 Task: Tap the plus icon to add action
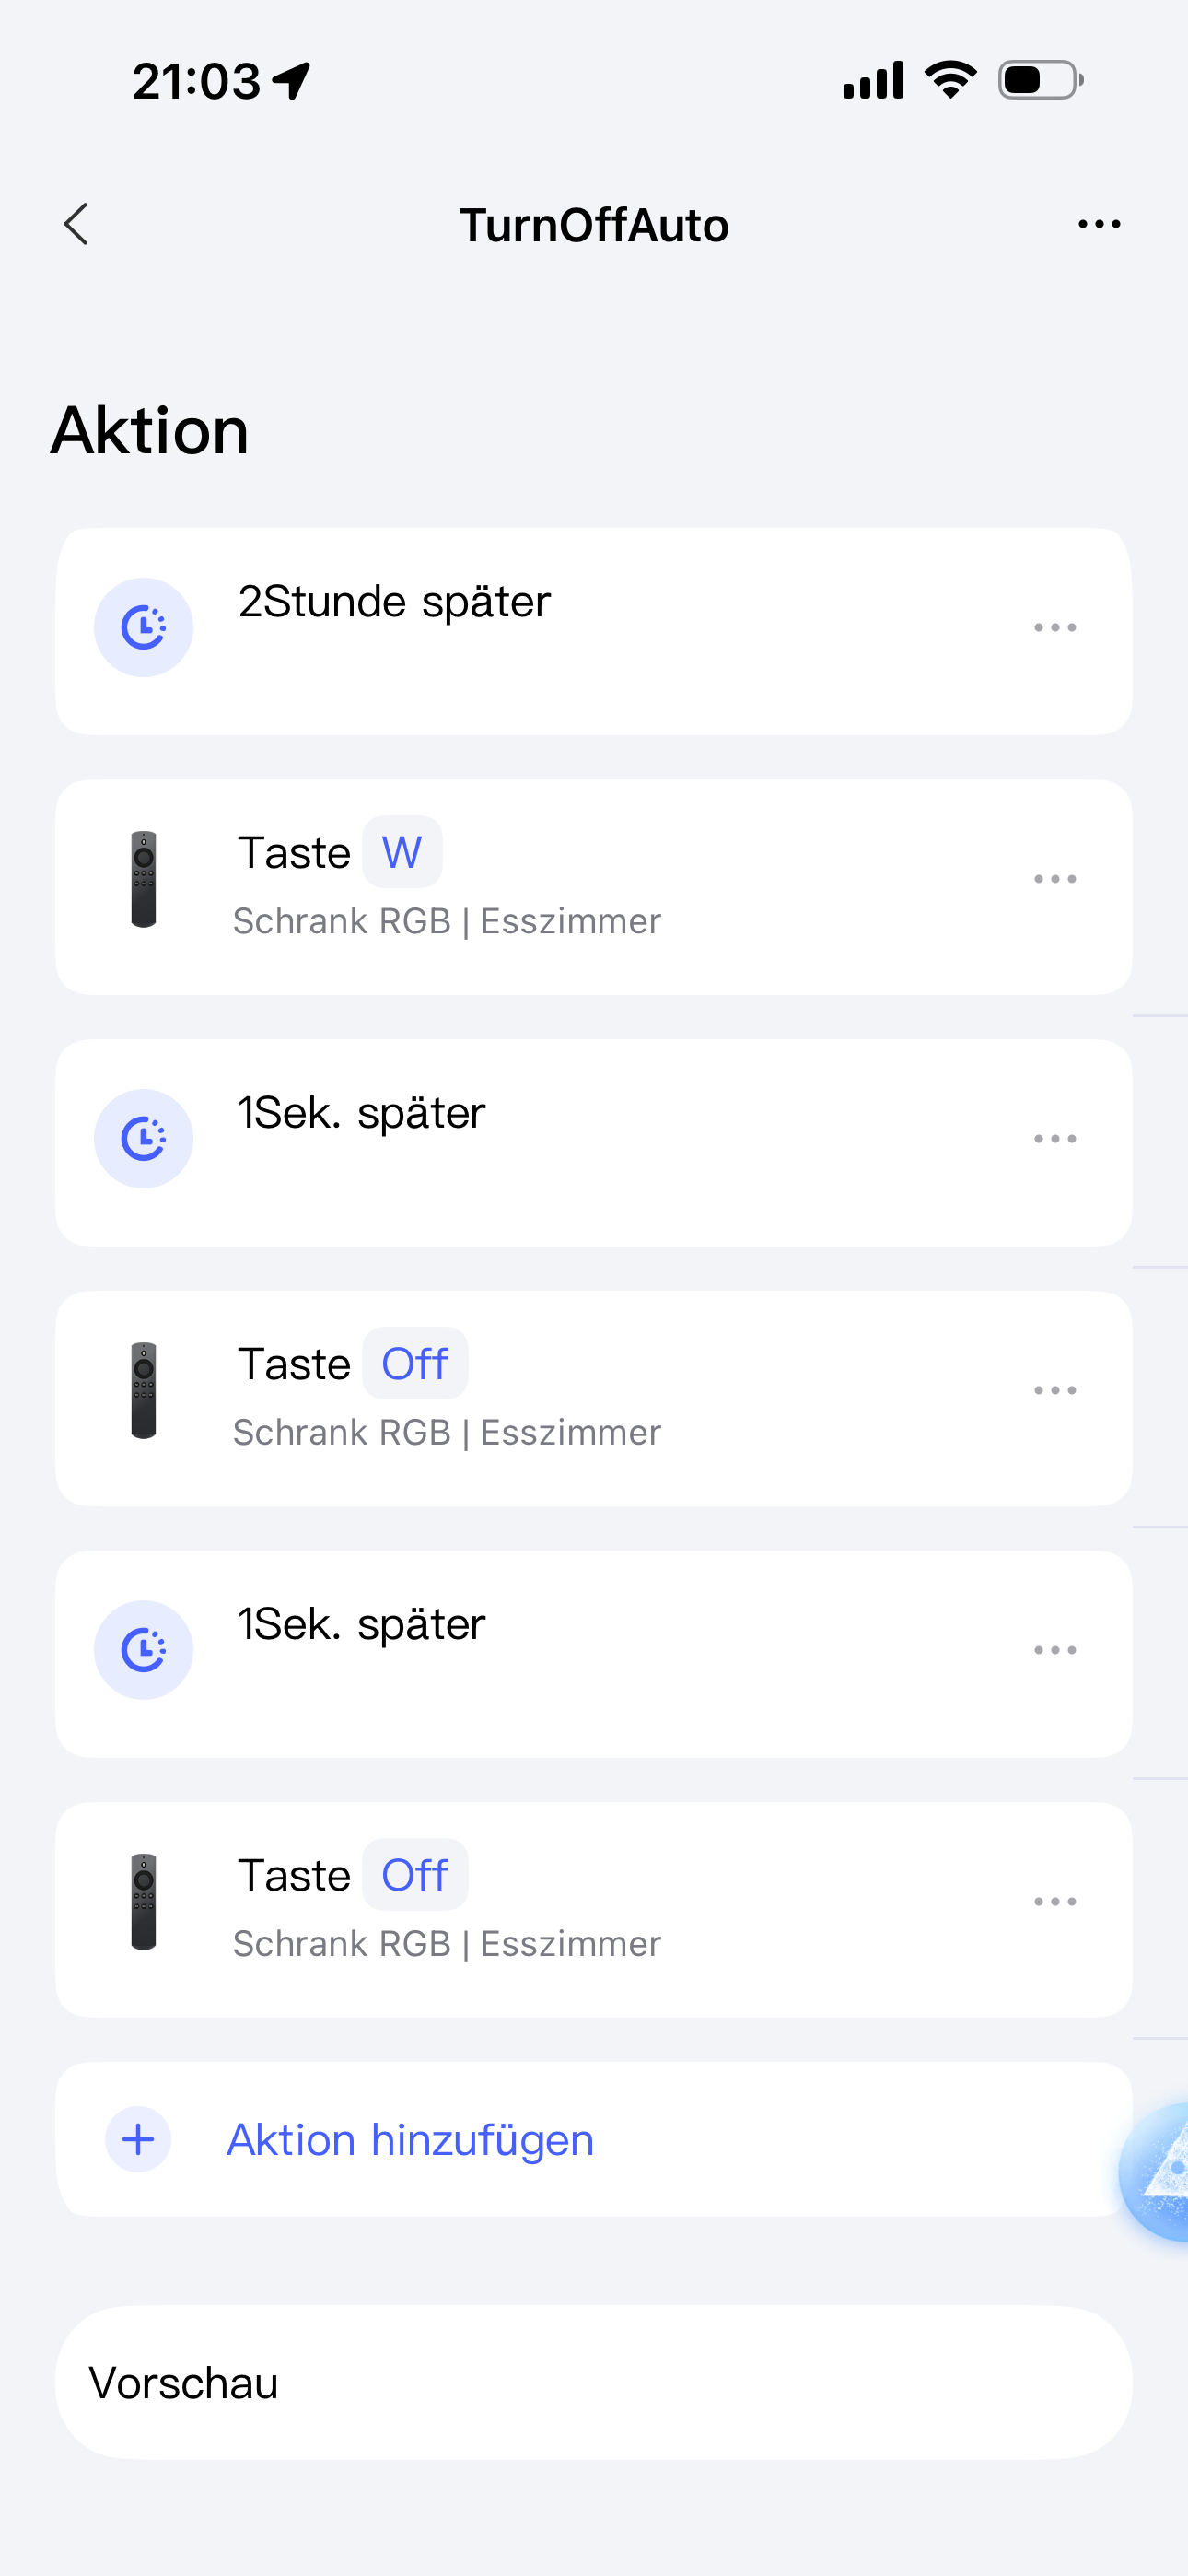[138, 2140]
